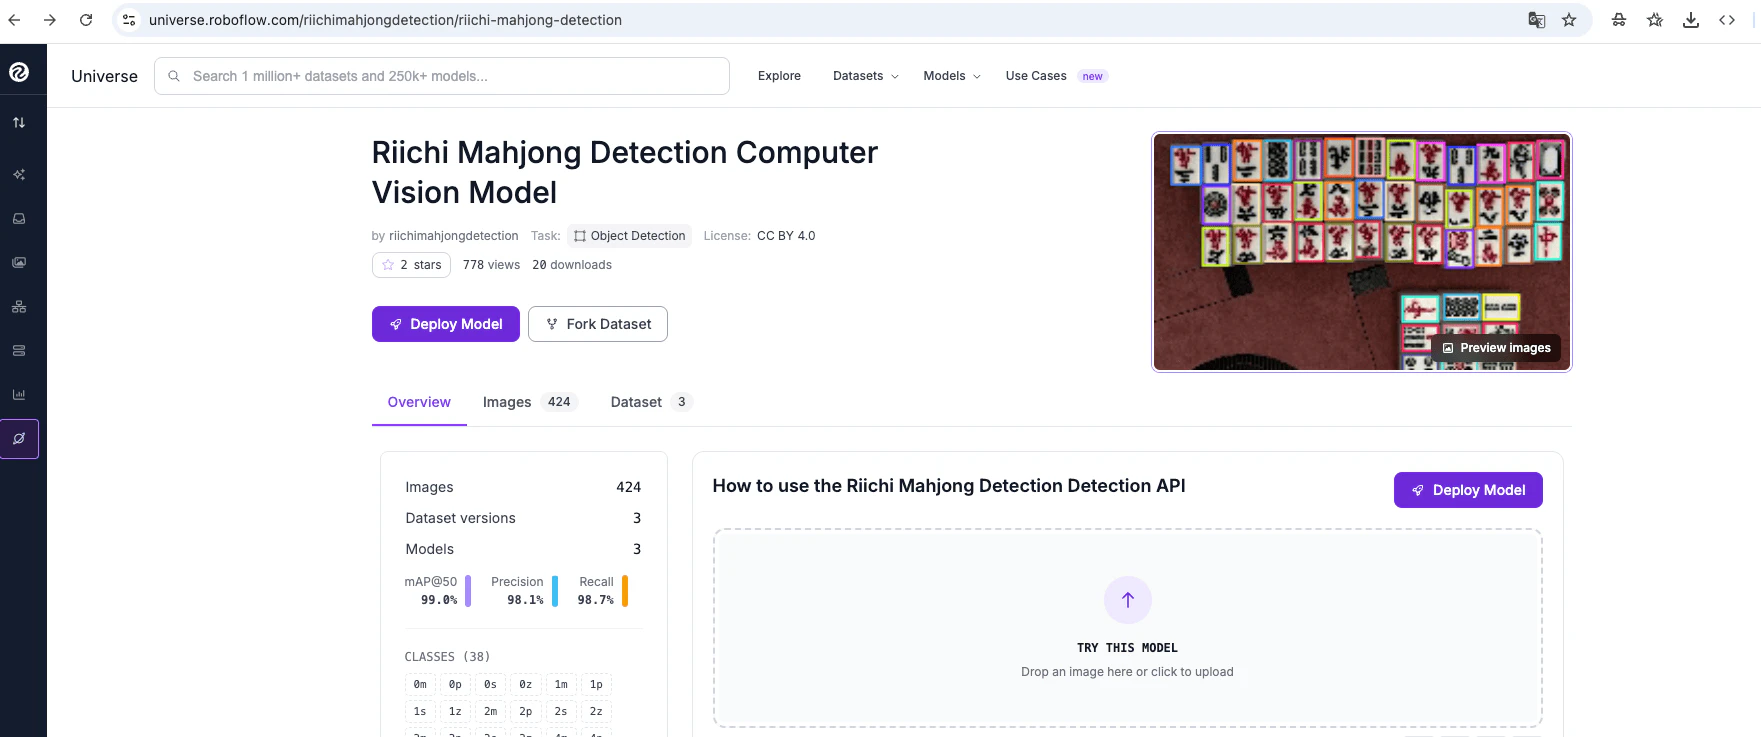Click Deploy Model in the API panel

click(1468, 490)
